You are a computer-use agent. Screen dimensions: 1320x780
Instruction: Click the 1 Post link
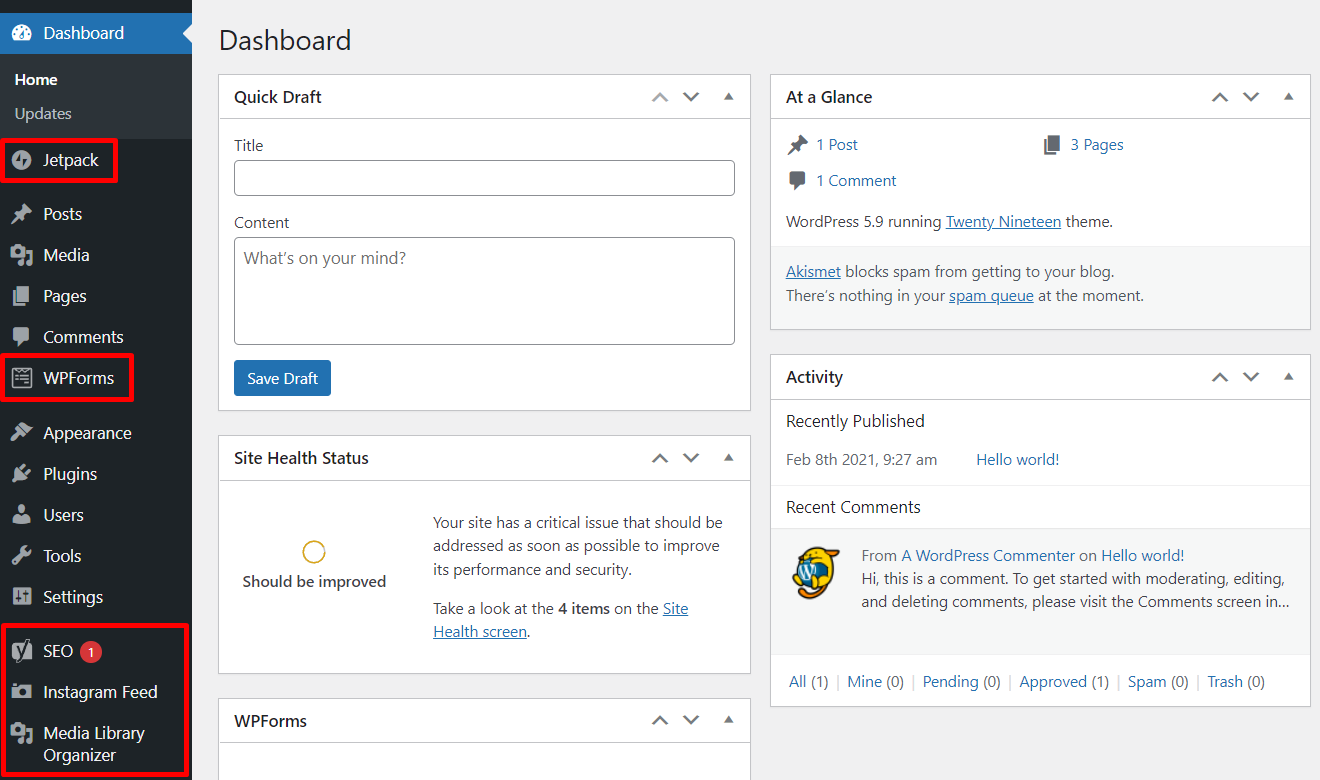pos(837,145)
